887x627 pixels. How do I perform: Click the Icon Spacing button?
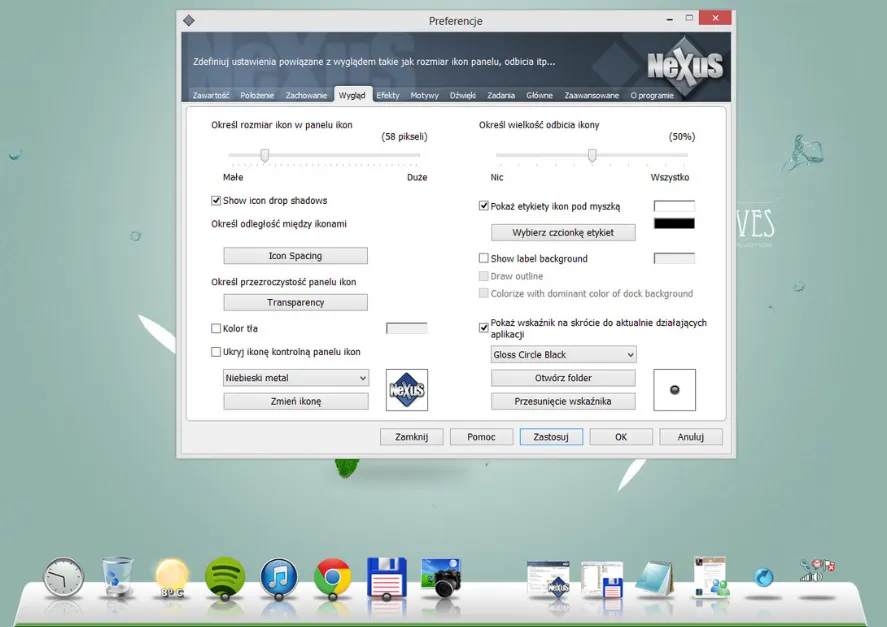(295, 256)
